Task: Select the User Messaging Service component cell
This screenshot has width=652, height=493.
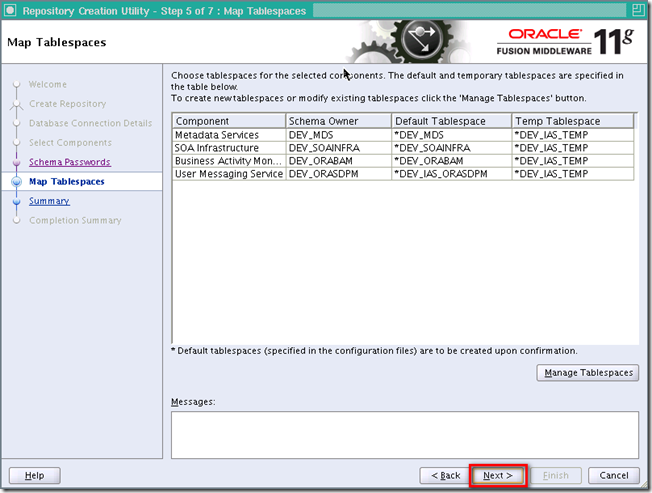Action: tap(229, 174)
